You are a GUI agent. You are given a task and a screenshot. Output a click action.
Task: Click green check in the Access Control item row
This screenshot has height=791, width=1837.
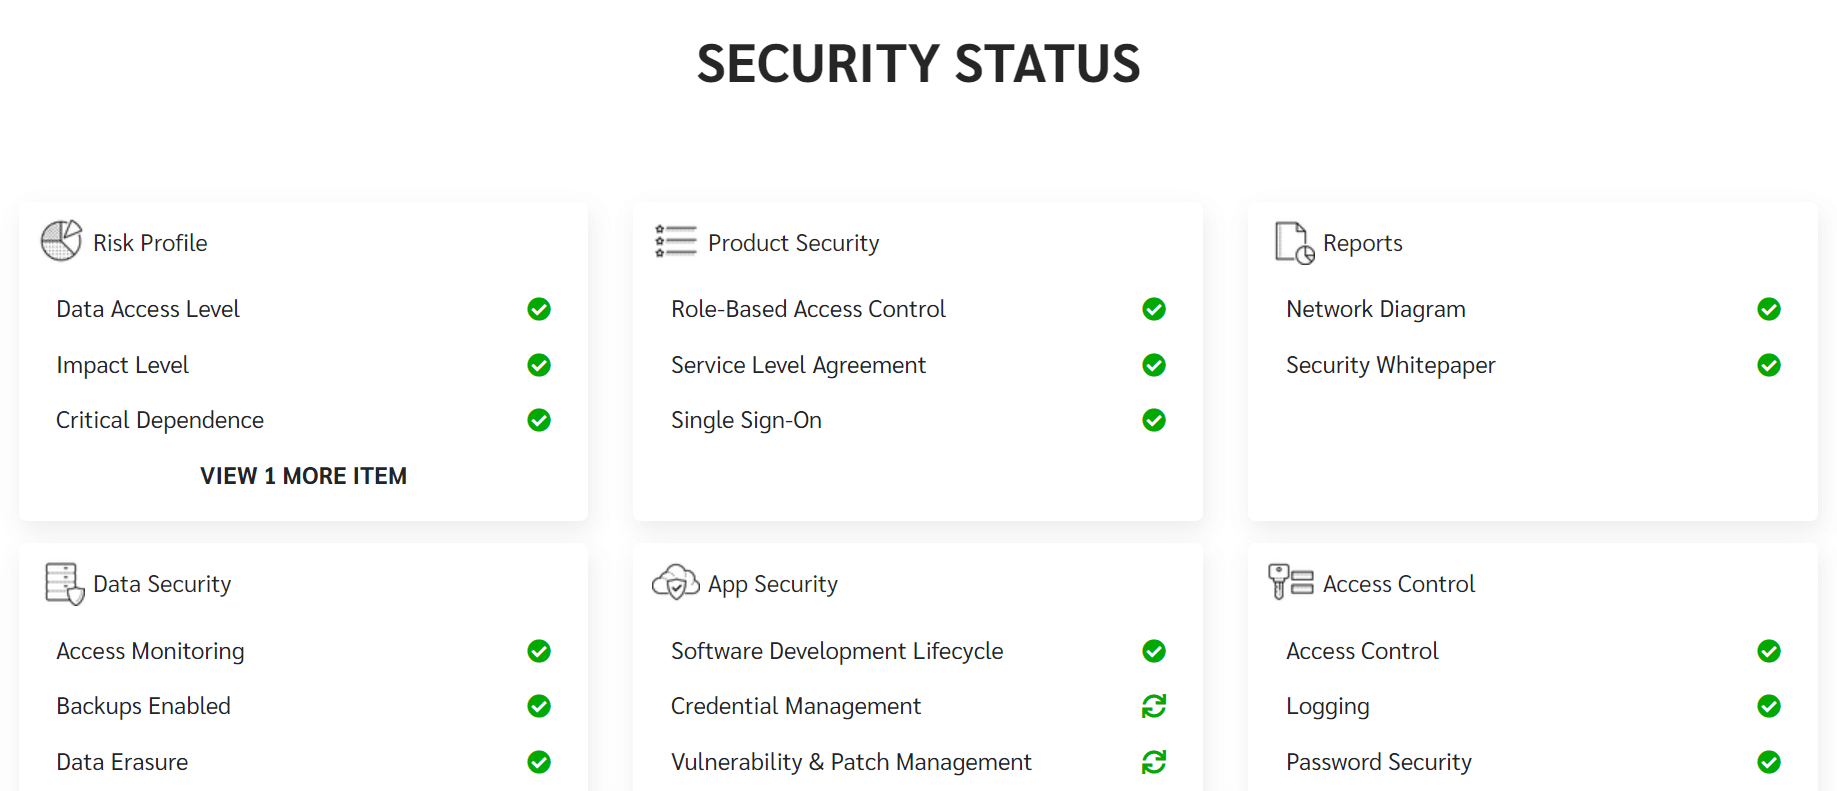tap(1769, 651)
